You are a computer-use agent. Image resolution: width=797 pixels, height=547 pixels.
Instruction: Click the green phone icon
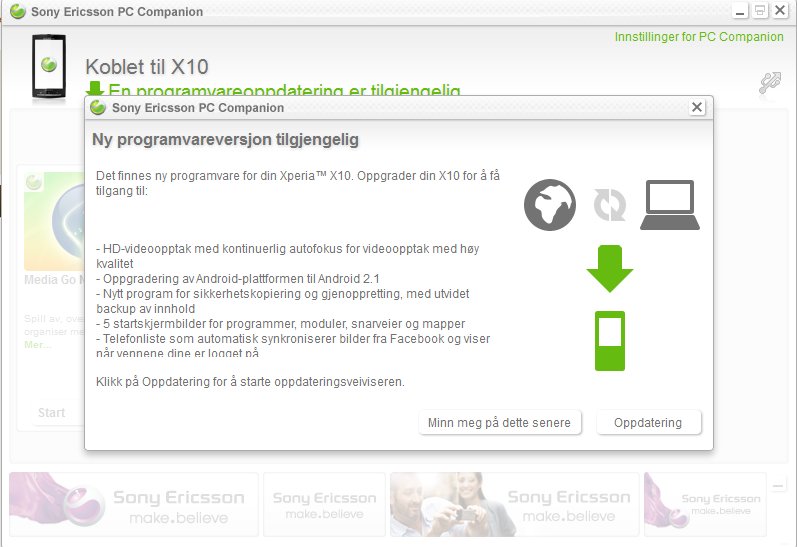point(610,341)
